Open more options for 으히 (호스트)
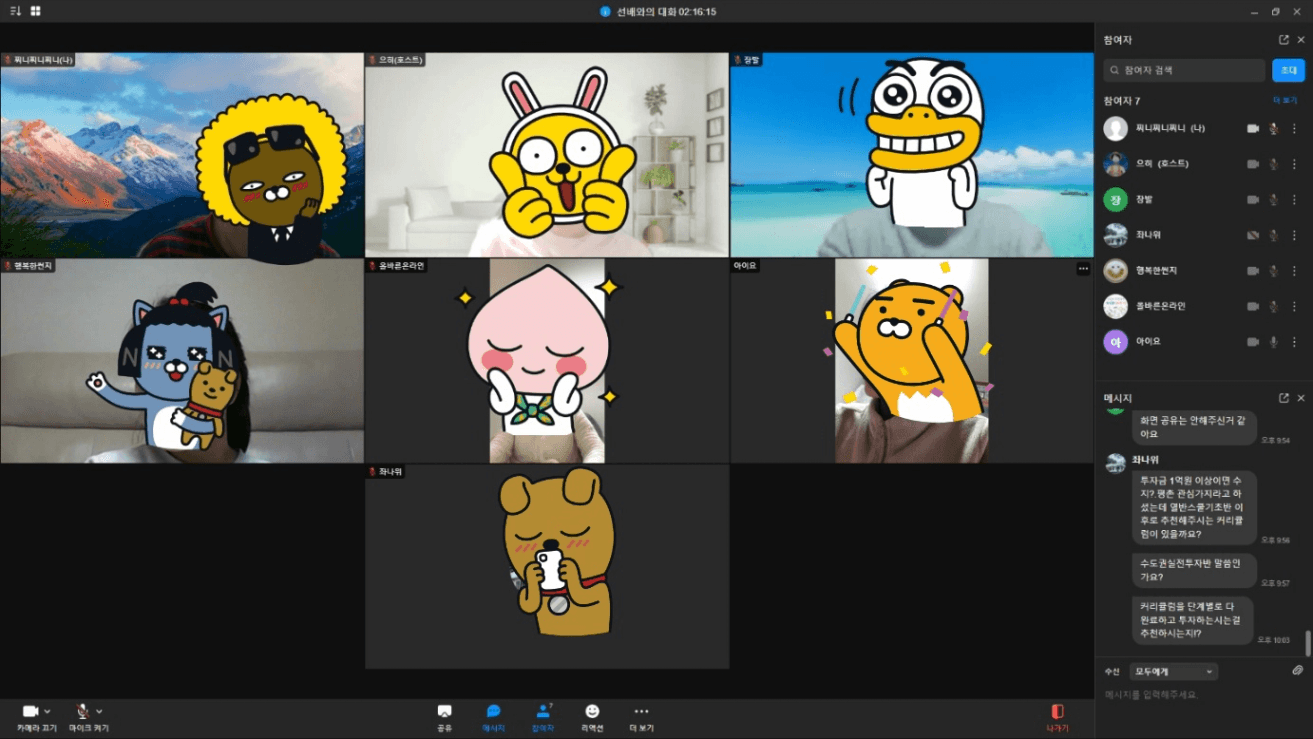This screenshot has height=739, width=1313. click(x=1294, y=164)
